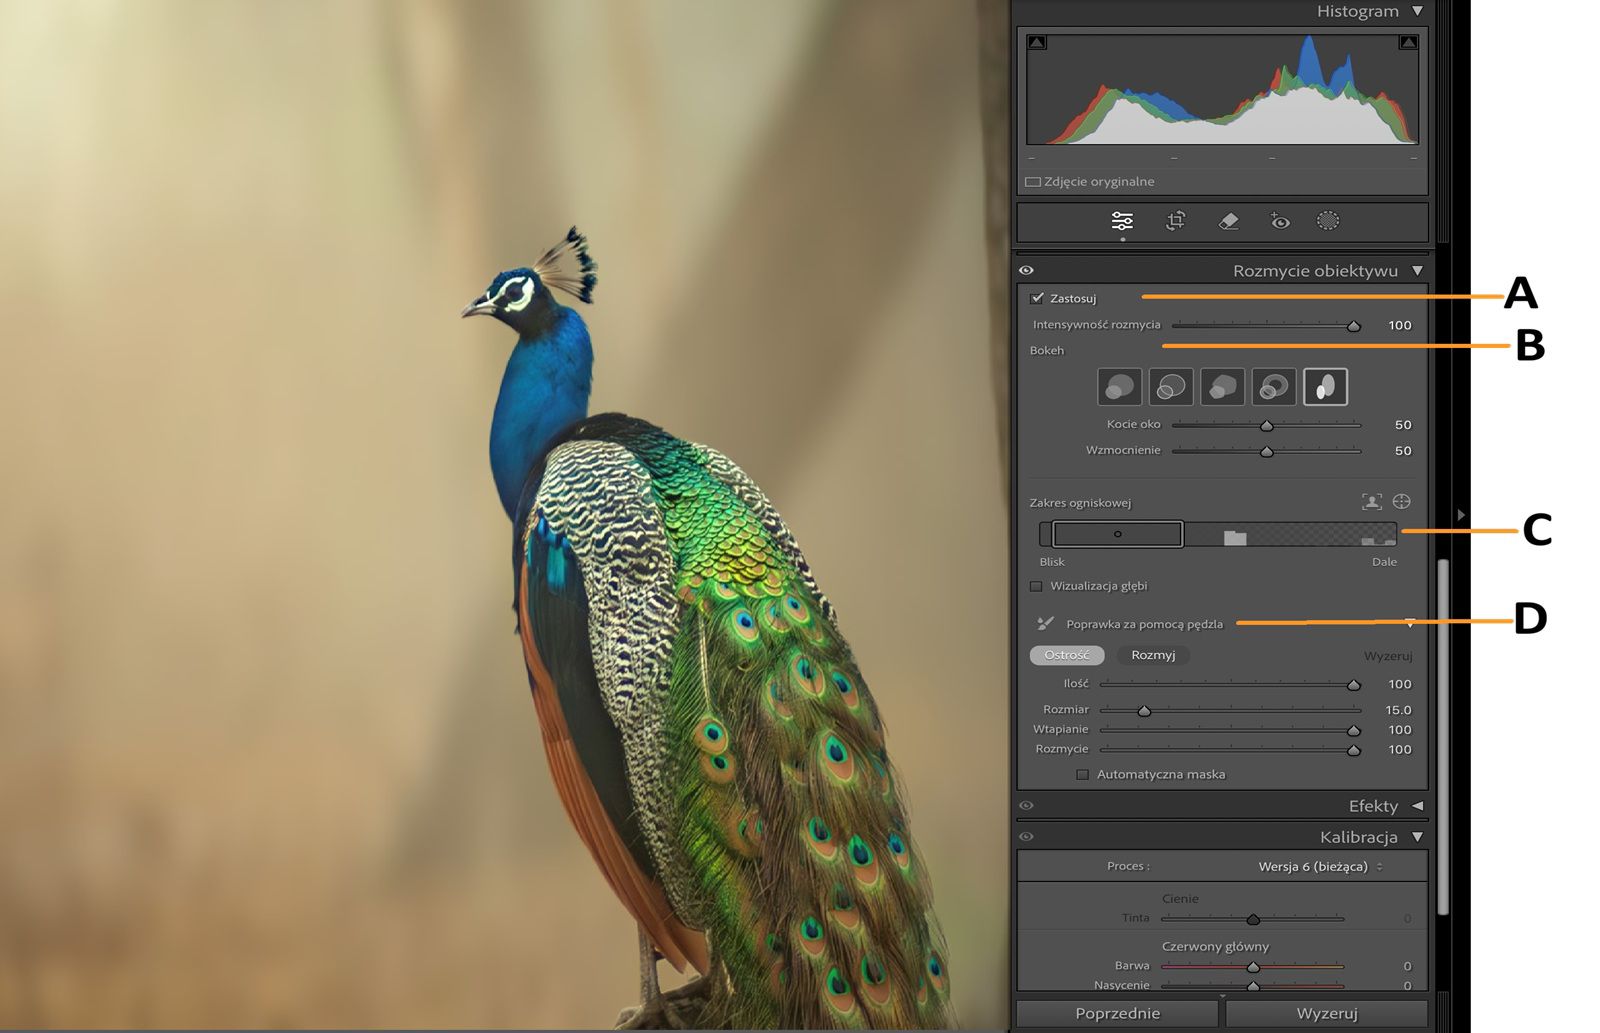
Task: Choose the Ring bokeh shape
Action: pyautogui.click(x=1274, y=387)
